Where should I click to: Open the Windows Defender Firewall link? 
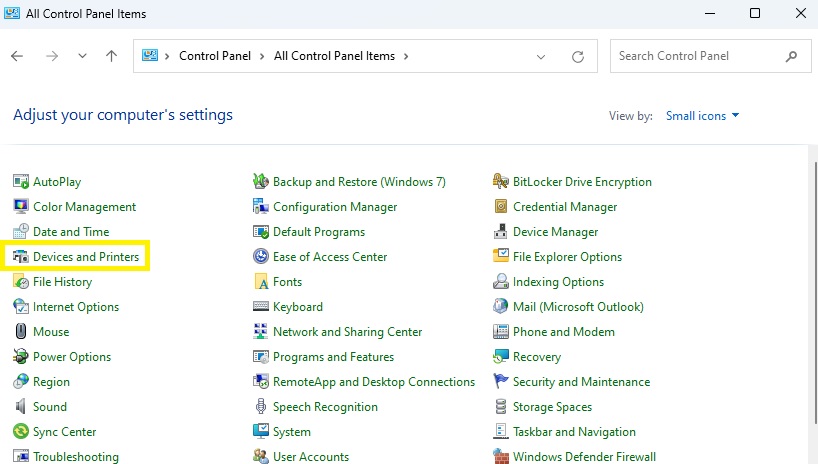click(x=584, y=457)
